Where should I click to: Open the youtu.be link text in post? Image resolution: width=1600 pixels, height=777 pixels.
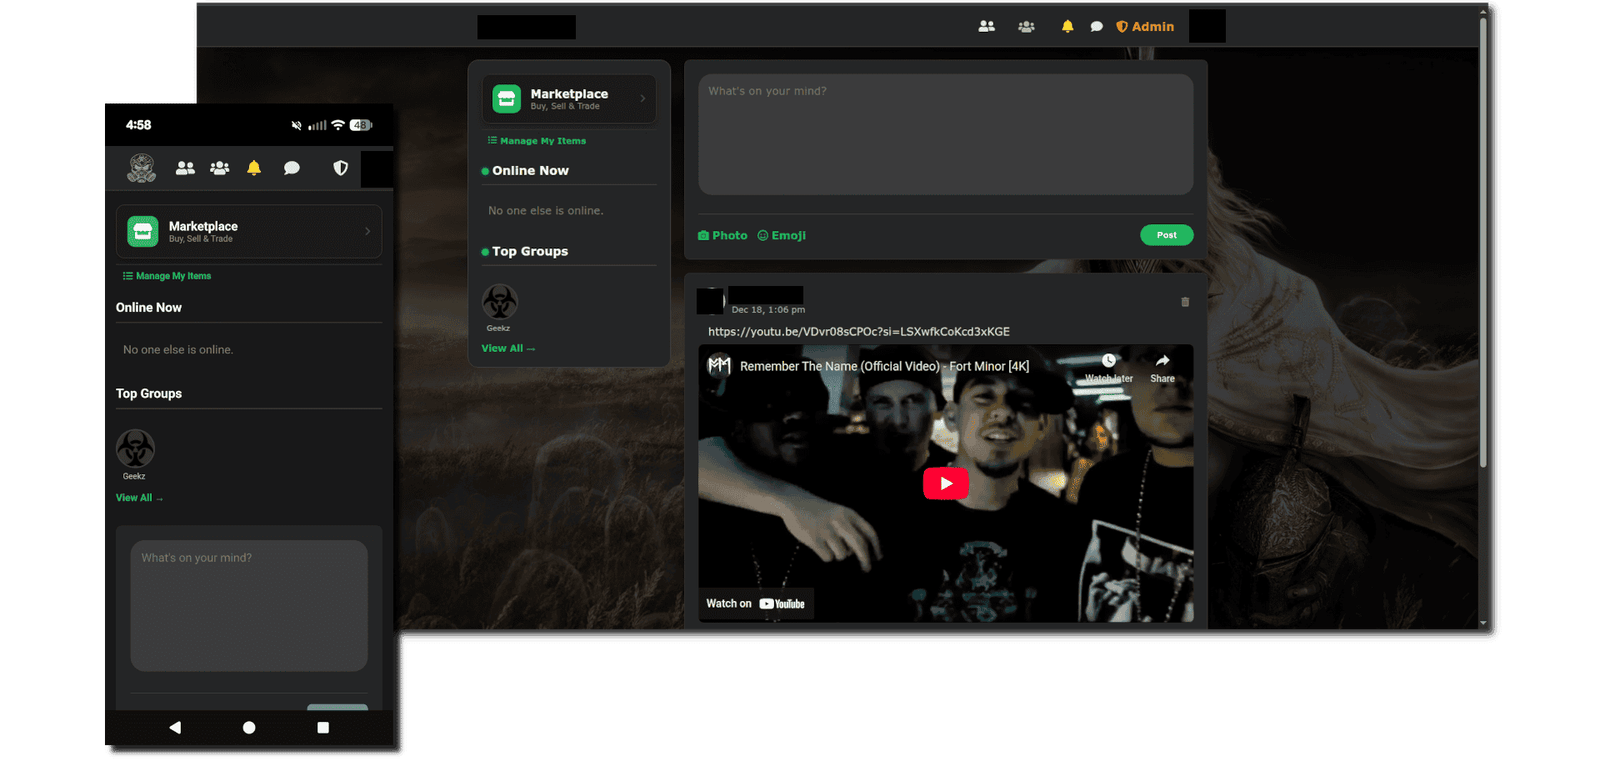point(859,331)
